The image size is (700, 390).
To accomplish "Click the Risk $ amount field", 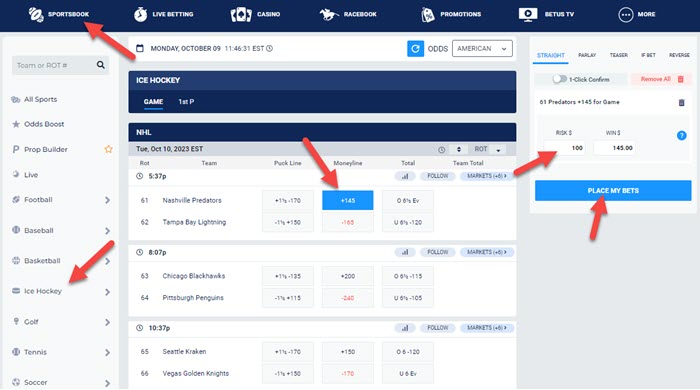I will point(565,148).
